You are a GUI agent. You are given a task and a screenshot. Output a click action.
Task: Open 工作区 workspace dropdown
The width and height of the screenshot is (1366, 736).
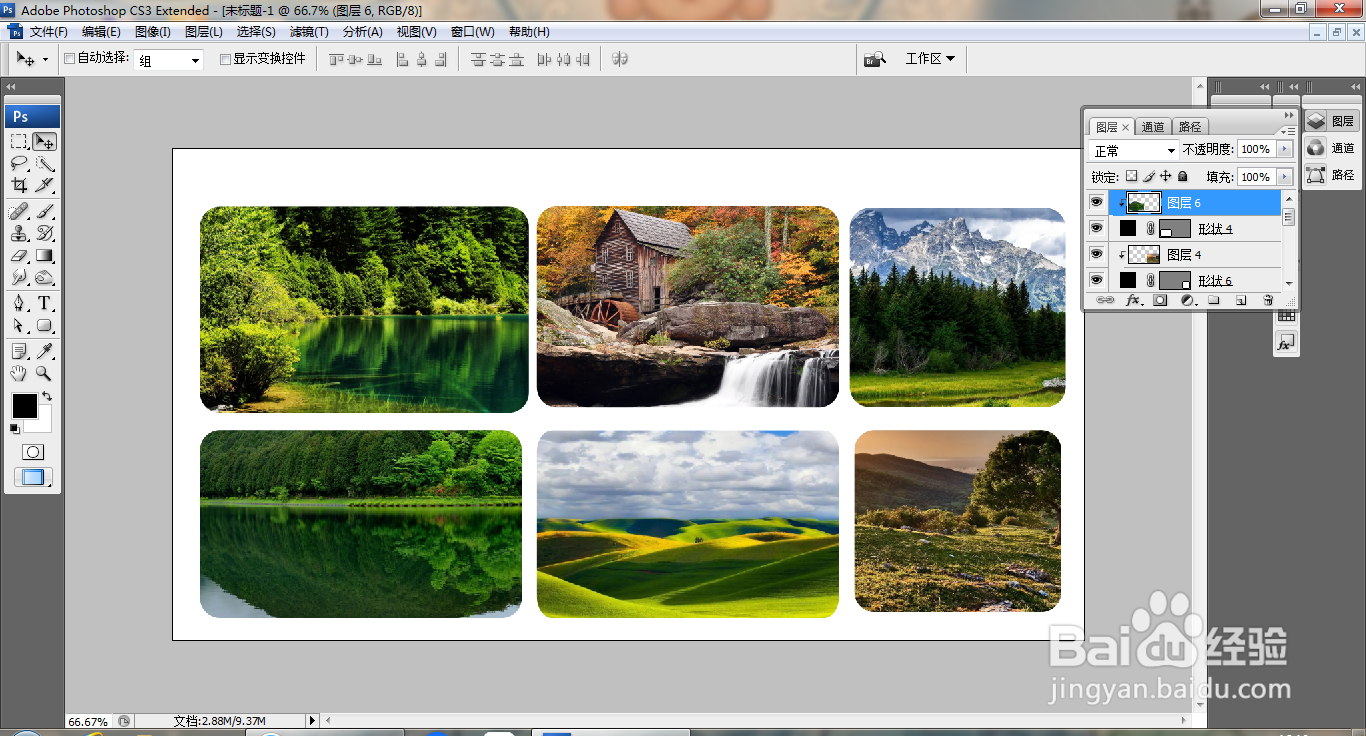click(930, 59)
